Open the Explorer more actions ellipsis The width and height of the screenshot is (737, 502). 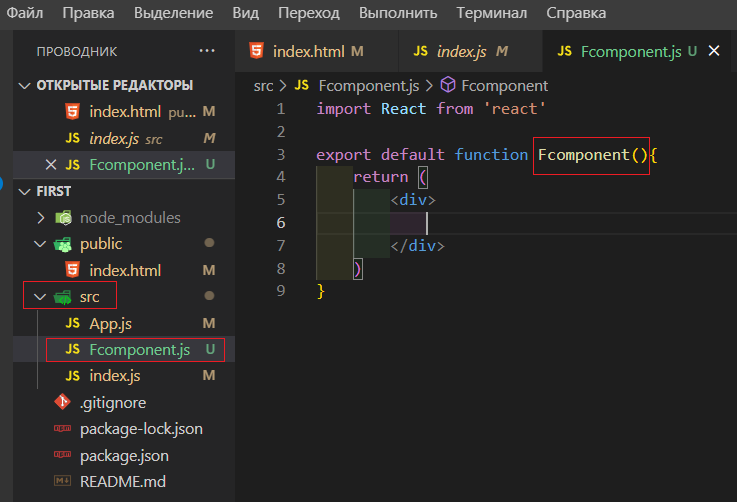(x=207, y=51)
